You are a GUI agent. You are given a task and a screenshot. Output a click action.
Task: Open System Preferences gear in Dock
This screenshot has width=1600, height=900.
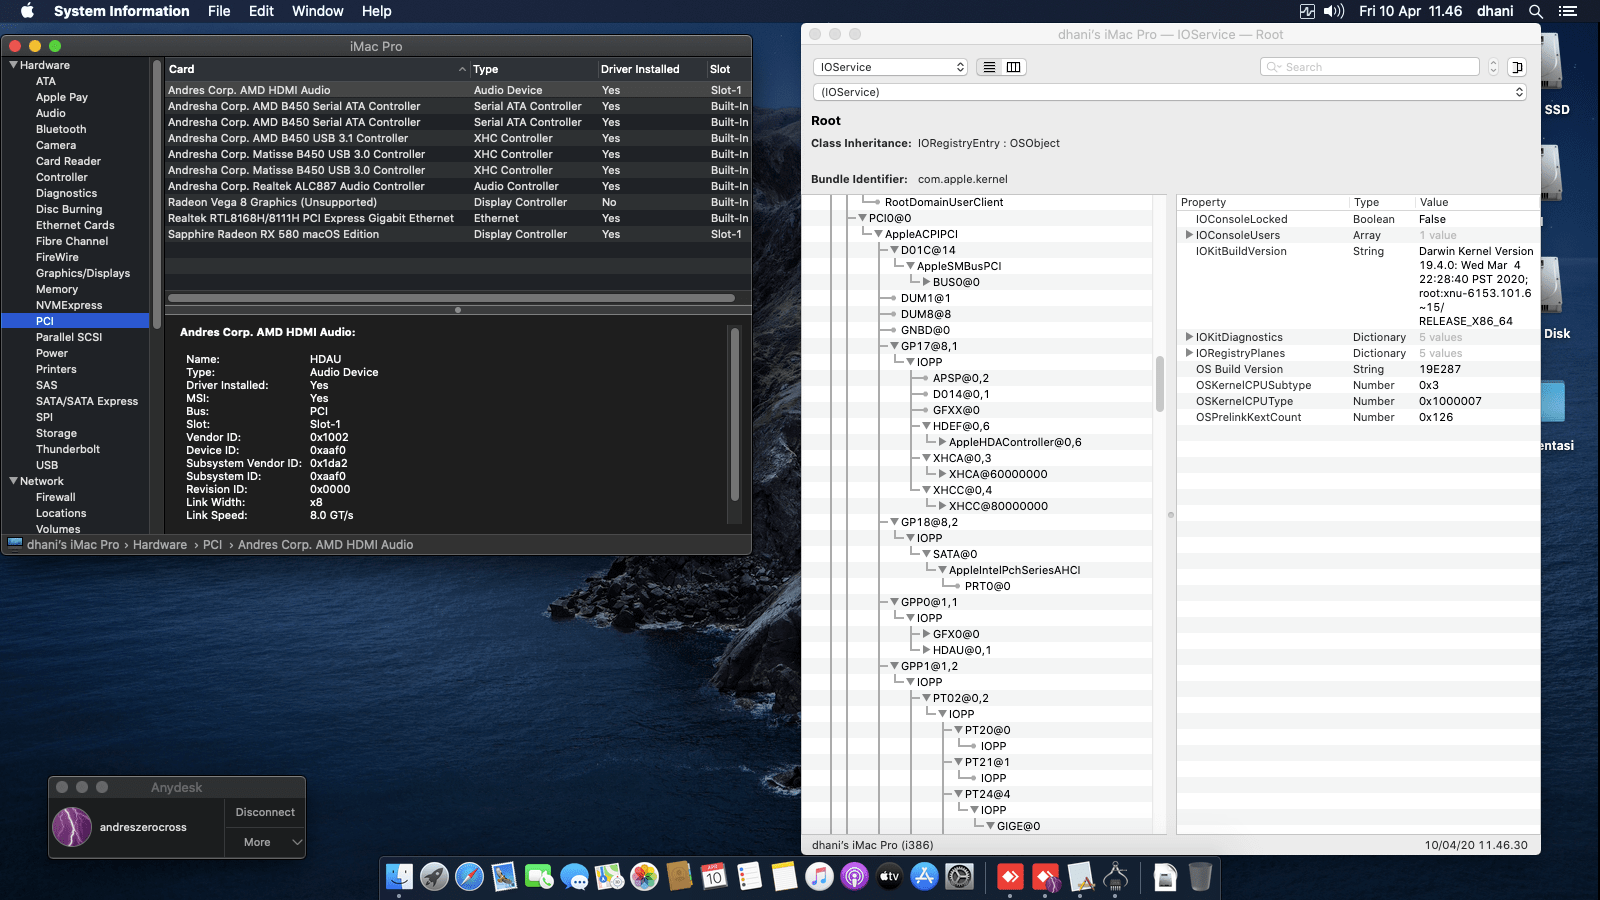click(959, 877)
